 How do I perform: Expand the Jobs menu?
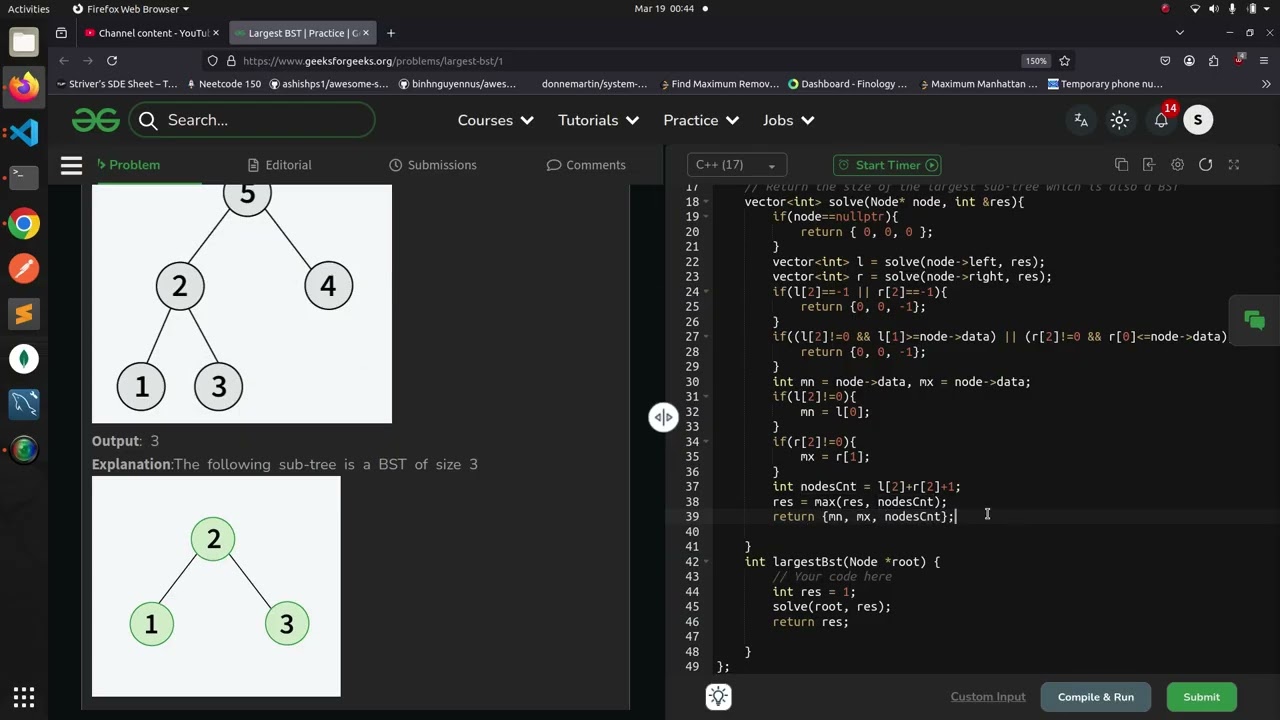789,120
